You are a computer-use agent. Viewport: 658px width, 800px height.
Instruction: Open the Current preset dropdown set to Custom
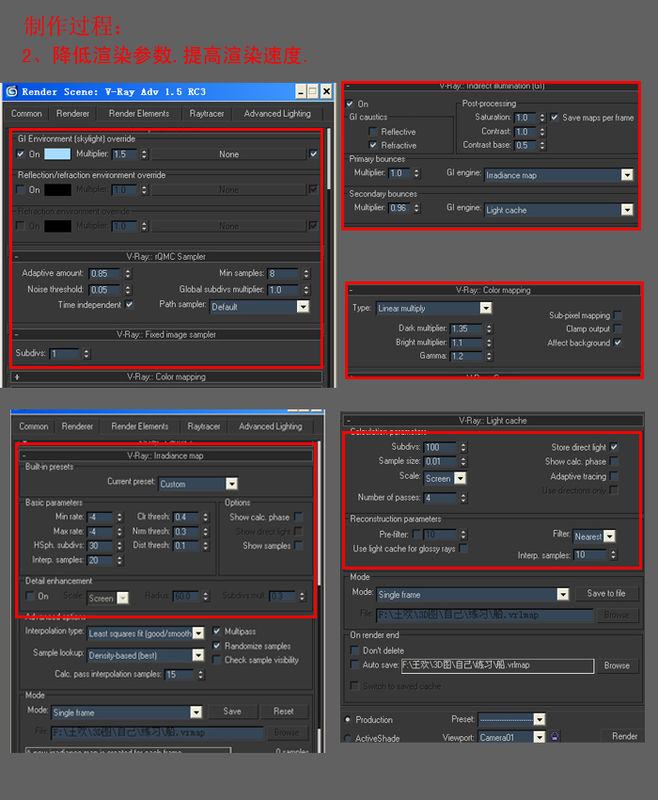point(198,484)
